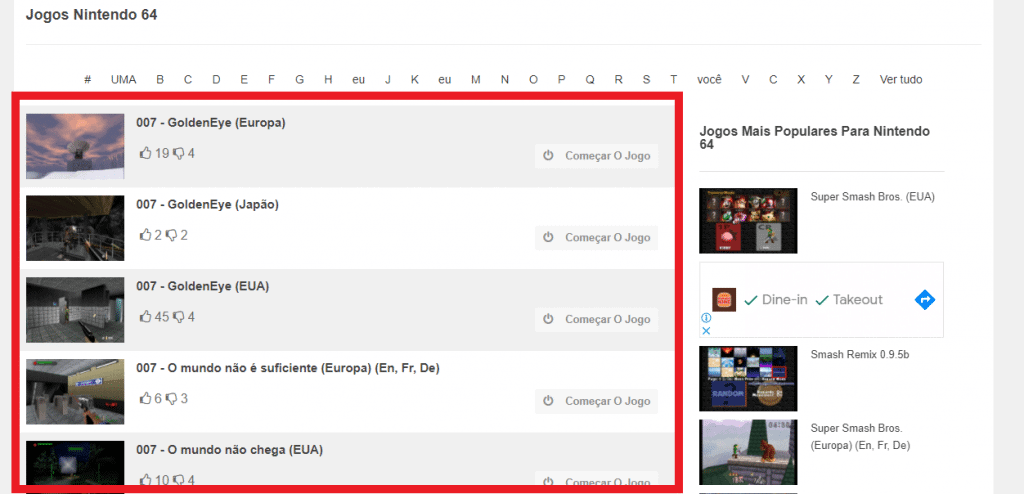Filter games by letter M
The height and width of the screenshot is (494, 1024).
pyautogui.click(x=475, y=80)
